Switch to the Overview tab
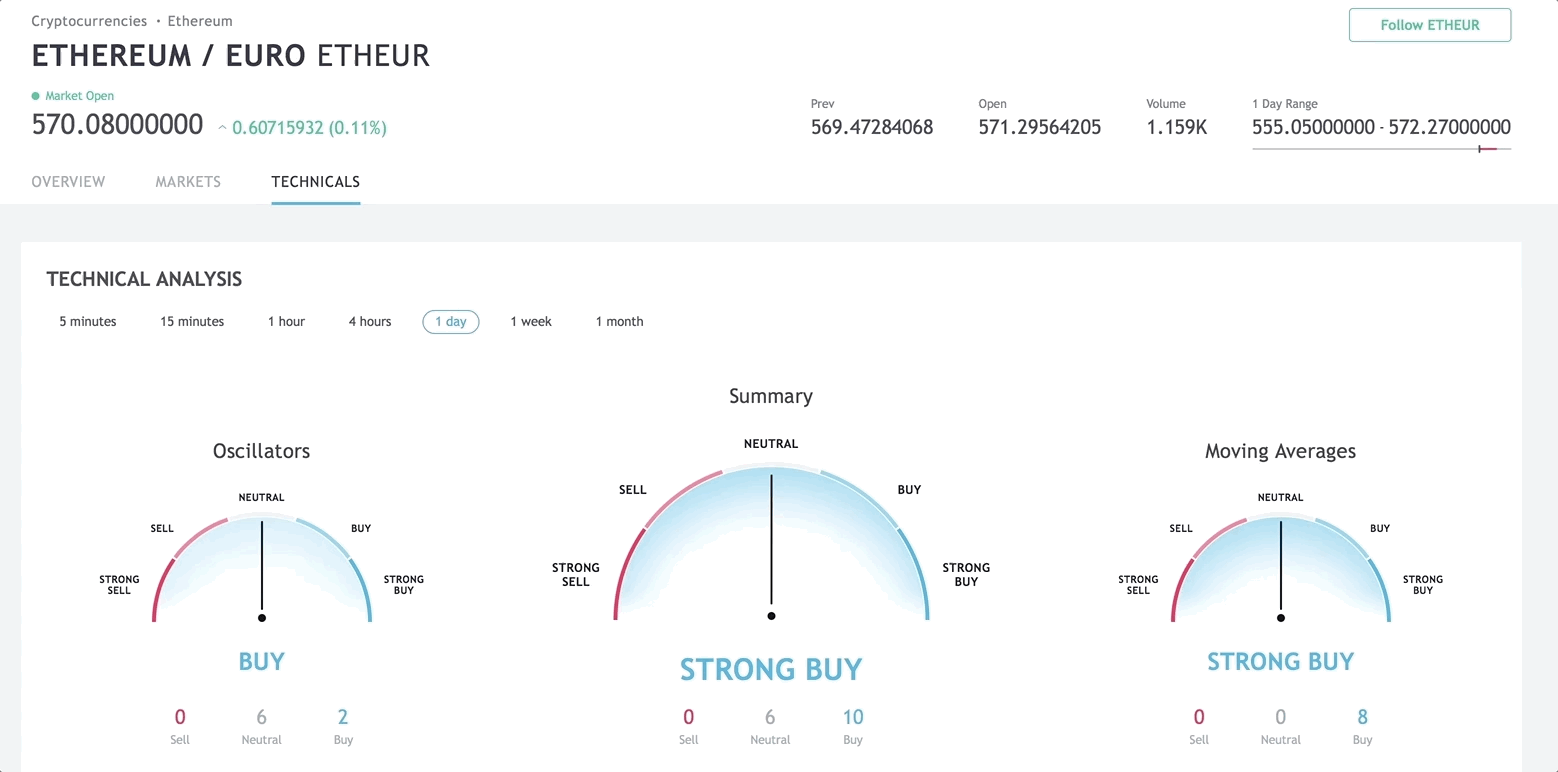Viewport: 1558px width, 772px height. click(68, 182)
